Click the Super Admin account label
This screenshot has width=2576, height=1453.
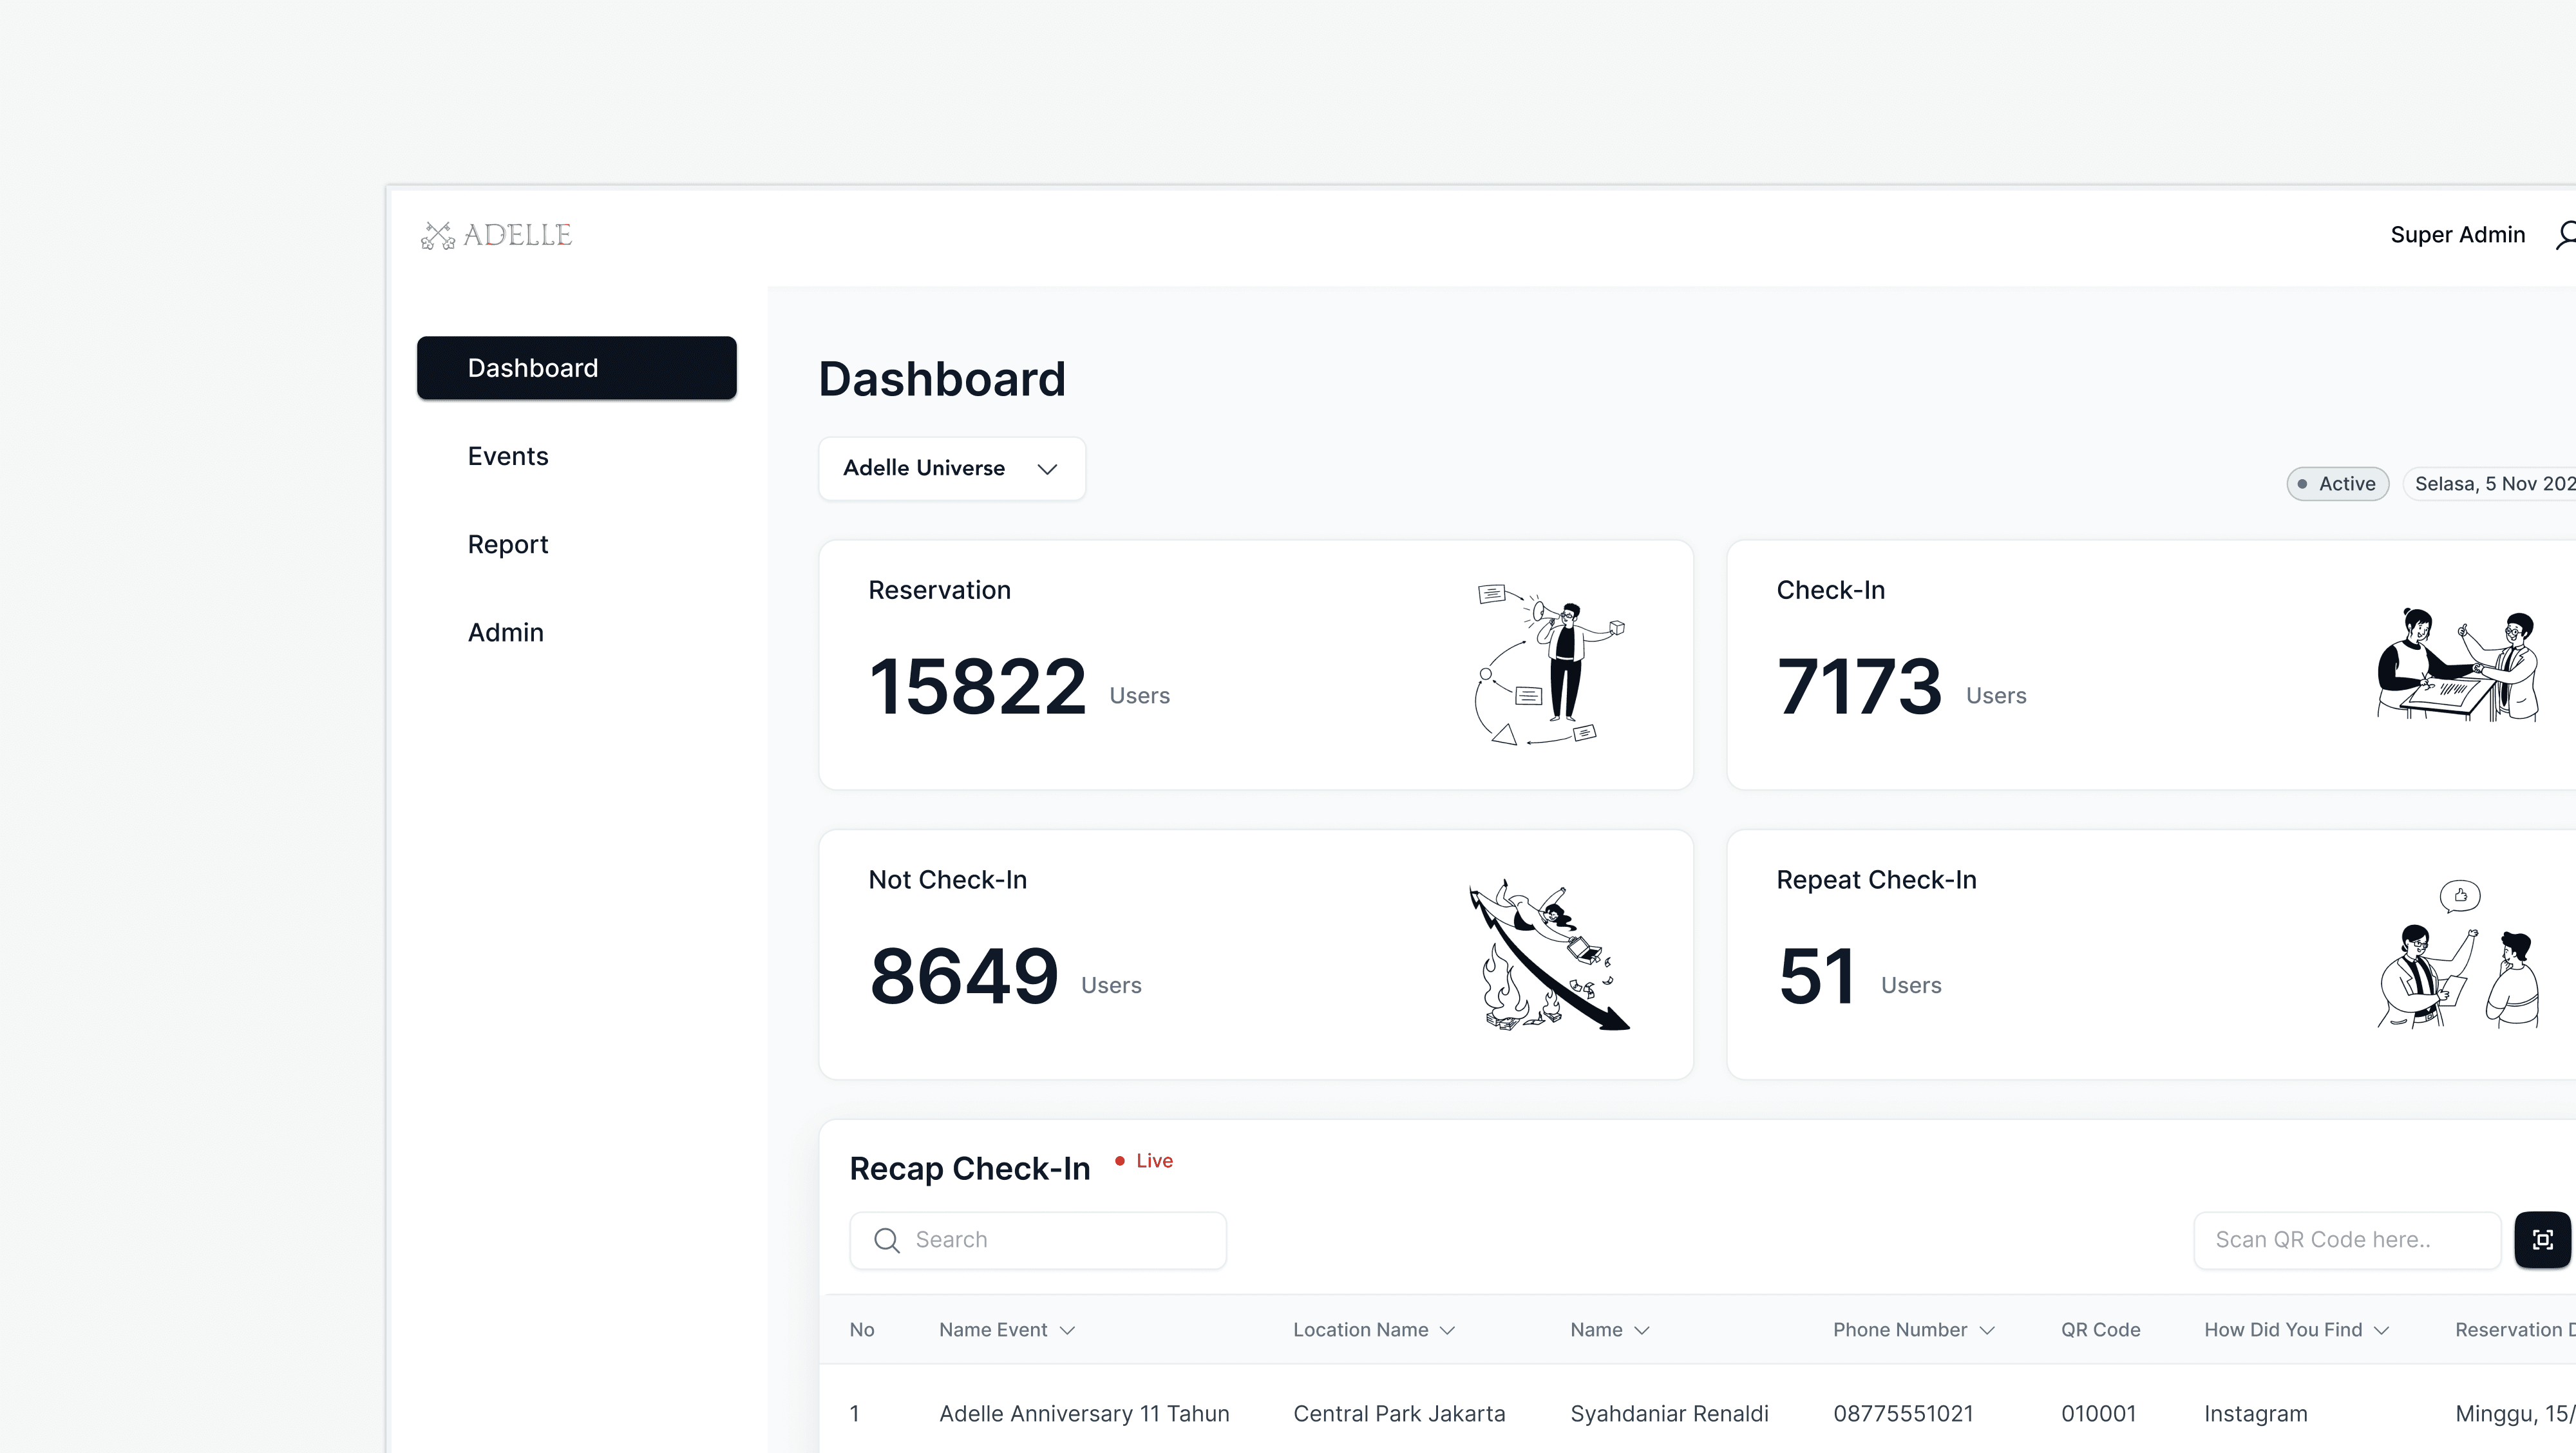[2459, 234]
